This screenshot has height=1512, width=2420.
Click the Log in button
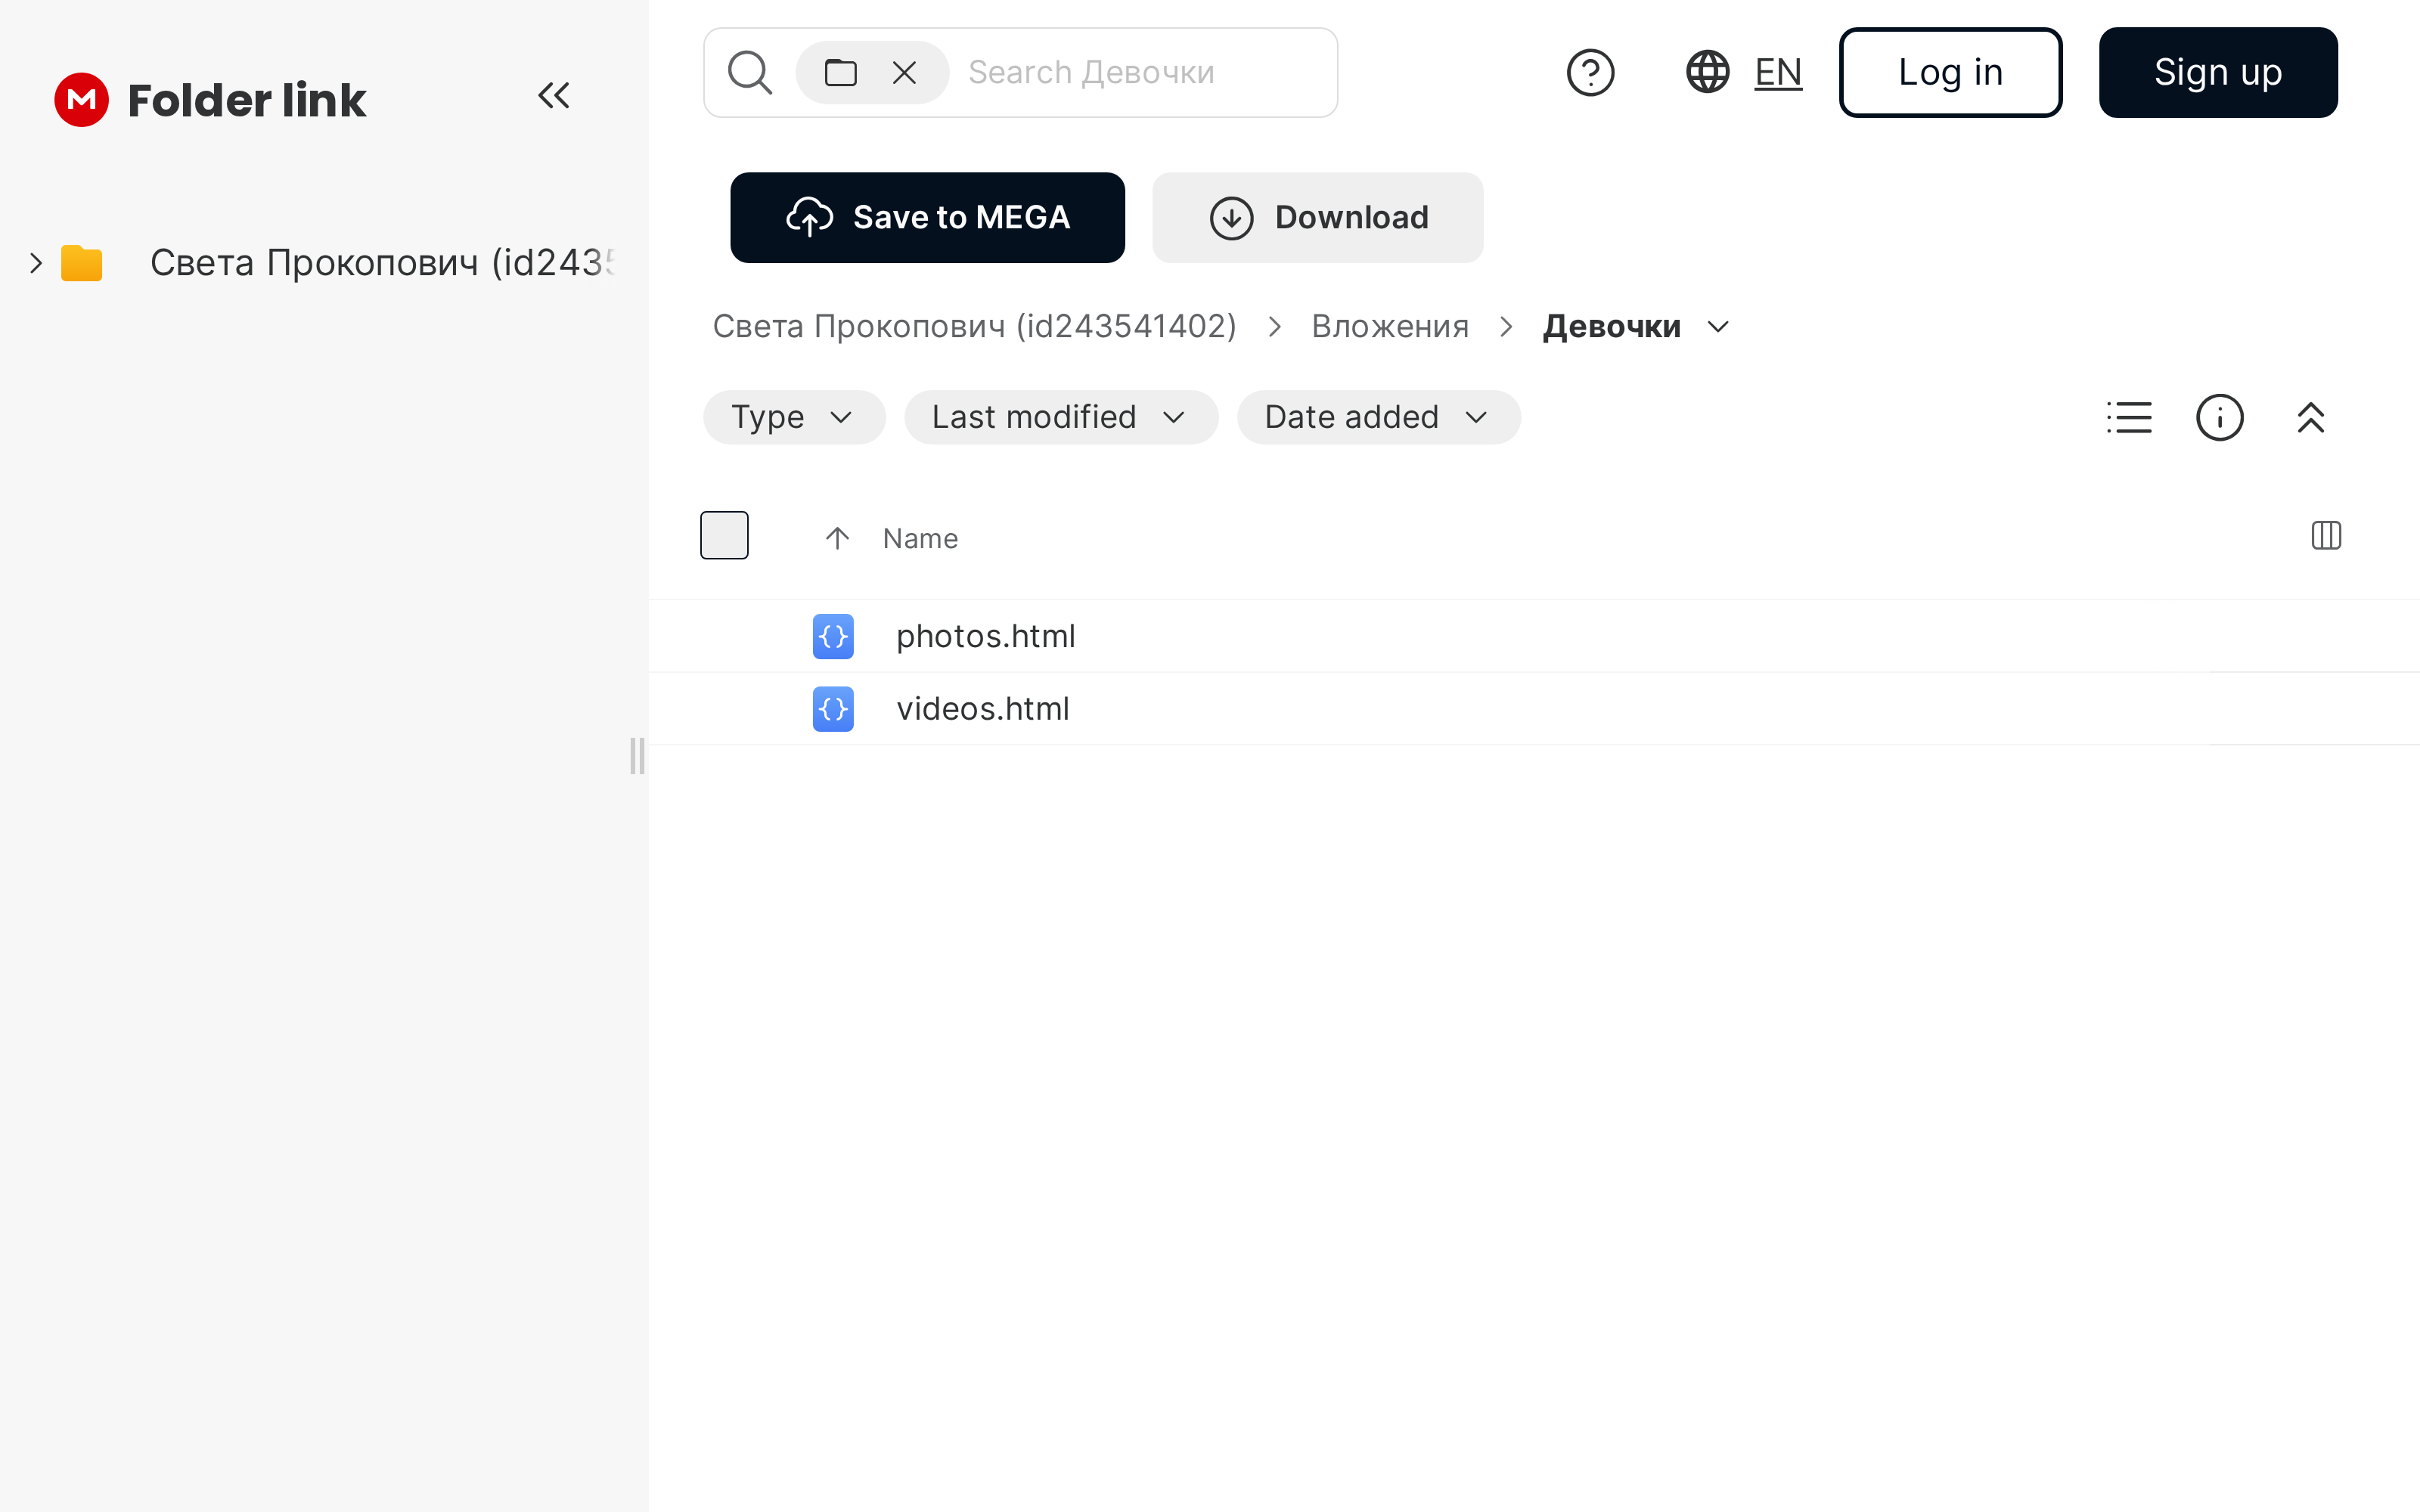point(1950,72)
